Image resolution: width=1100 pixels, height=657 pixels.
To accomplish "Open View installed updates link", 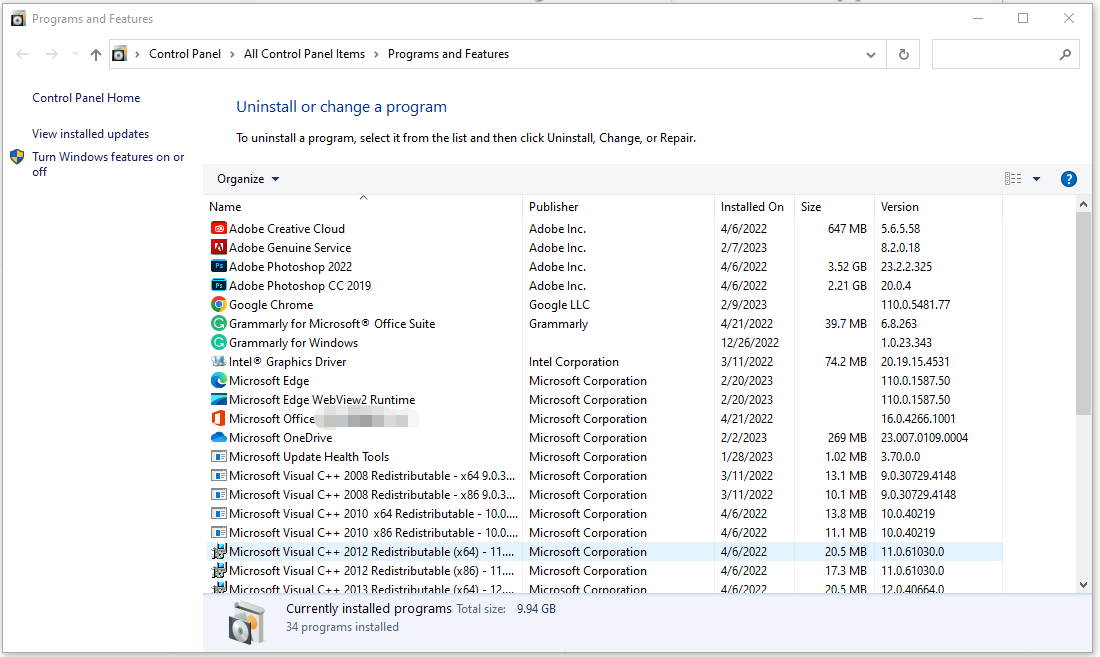I will 90,134.
